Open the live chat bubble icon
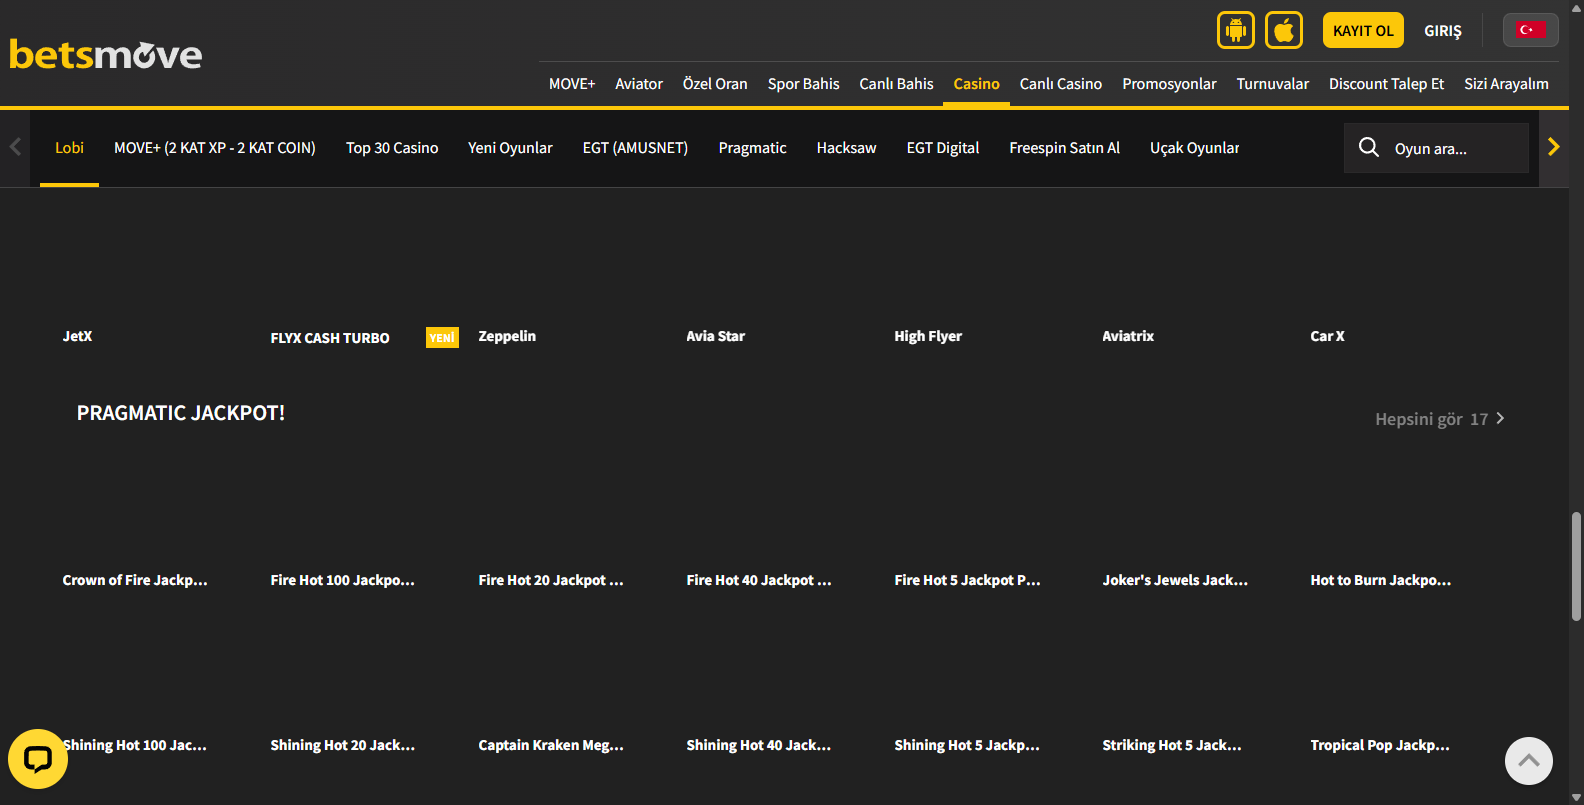Viewport: 1584px width, 805px height. pos(38,759)
